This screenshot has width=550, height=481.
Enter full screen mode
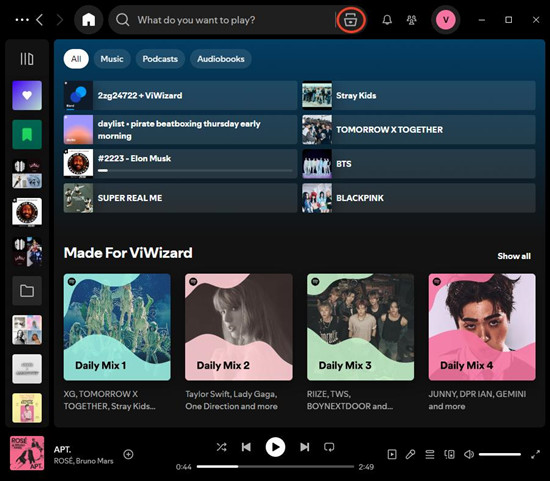(535, 455)
